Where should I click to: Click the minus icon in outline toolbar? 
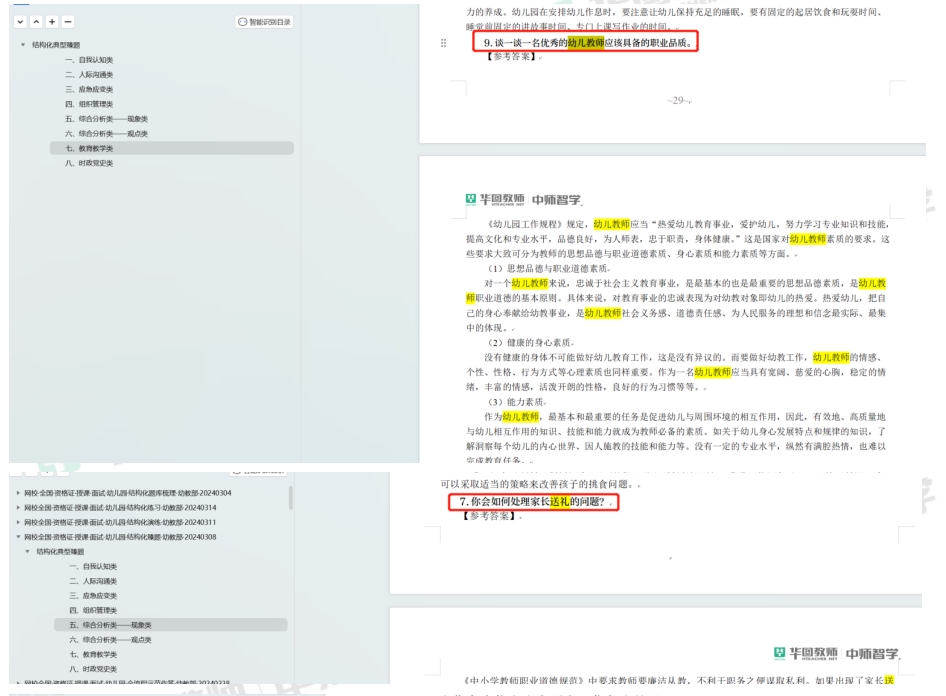tap(69, 21)
